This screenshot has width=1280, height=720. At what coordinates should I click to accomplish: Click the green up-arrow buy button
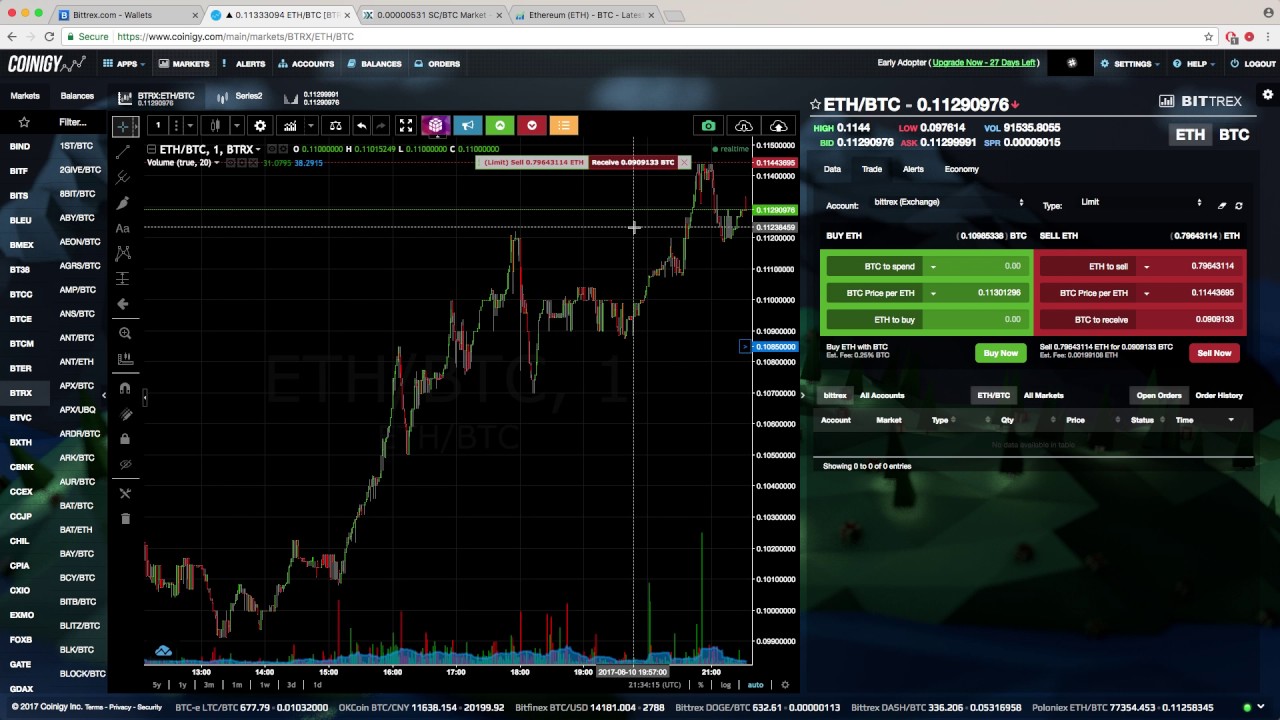click(x=499, y=125)
